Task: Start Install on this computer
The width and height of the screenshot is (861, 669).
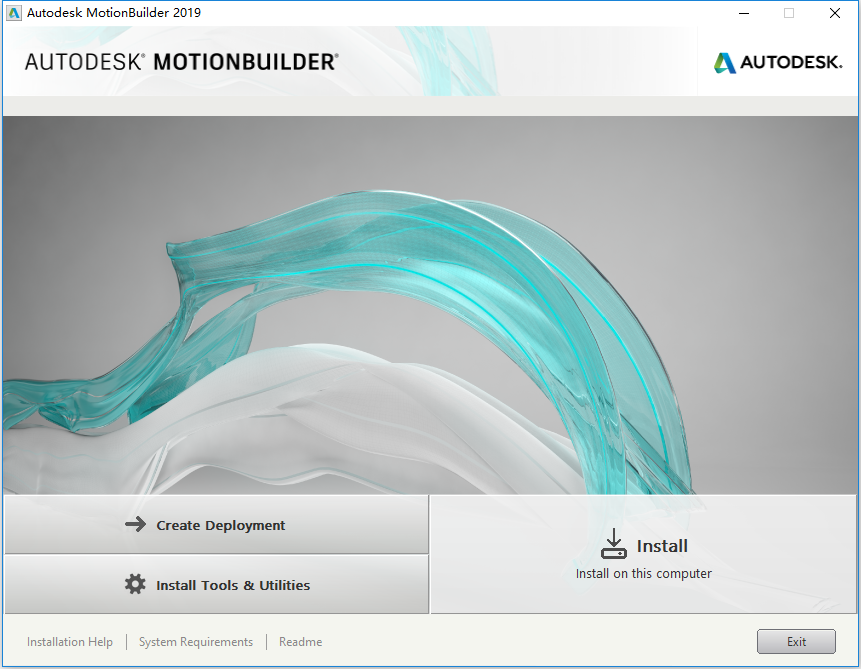Action: click(x=644, y=554)
